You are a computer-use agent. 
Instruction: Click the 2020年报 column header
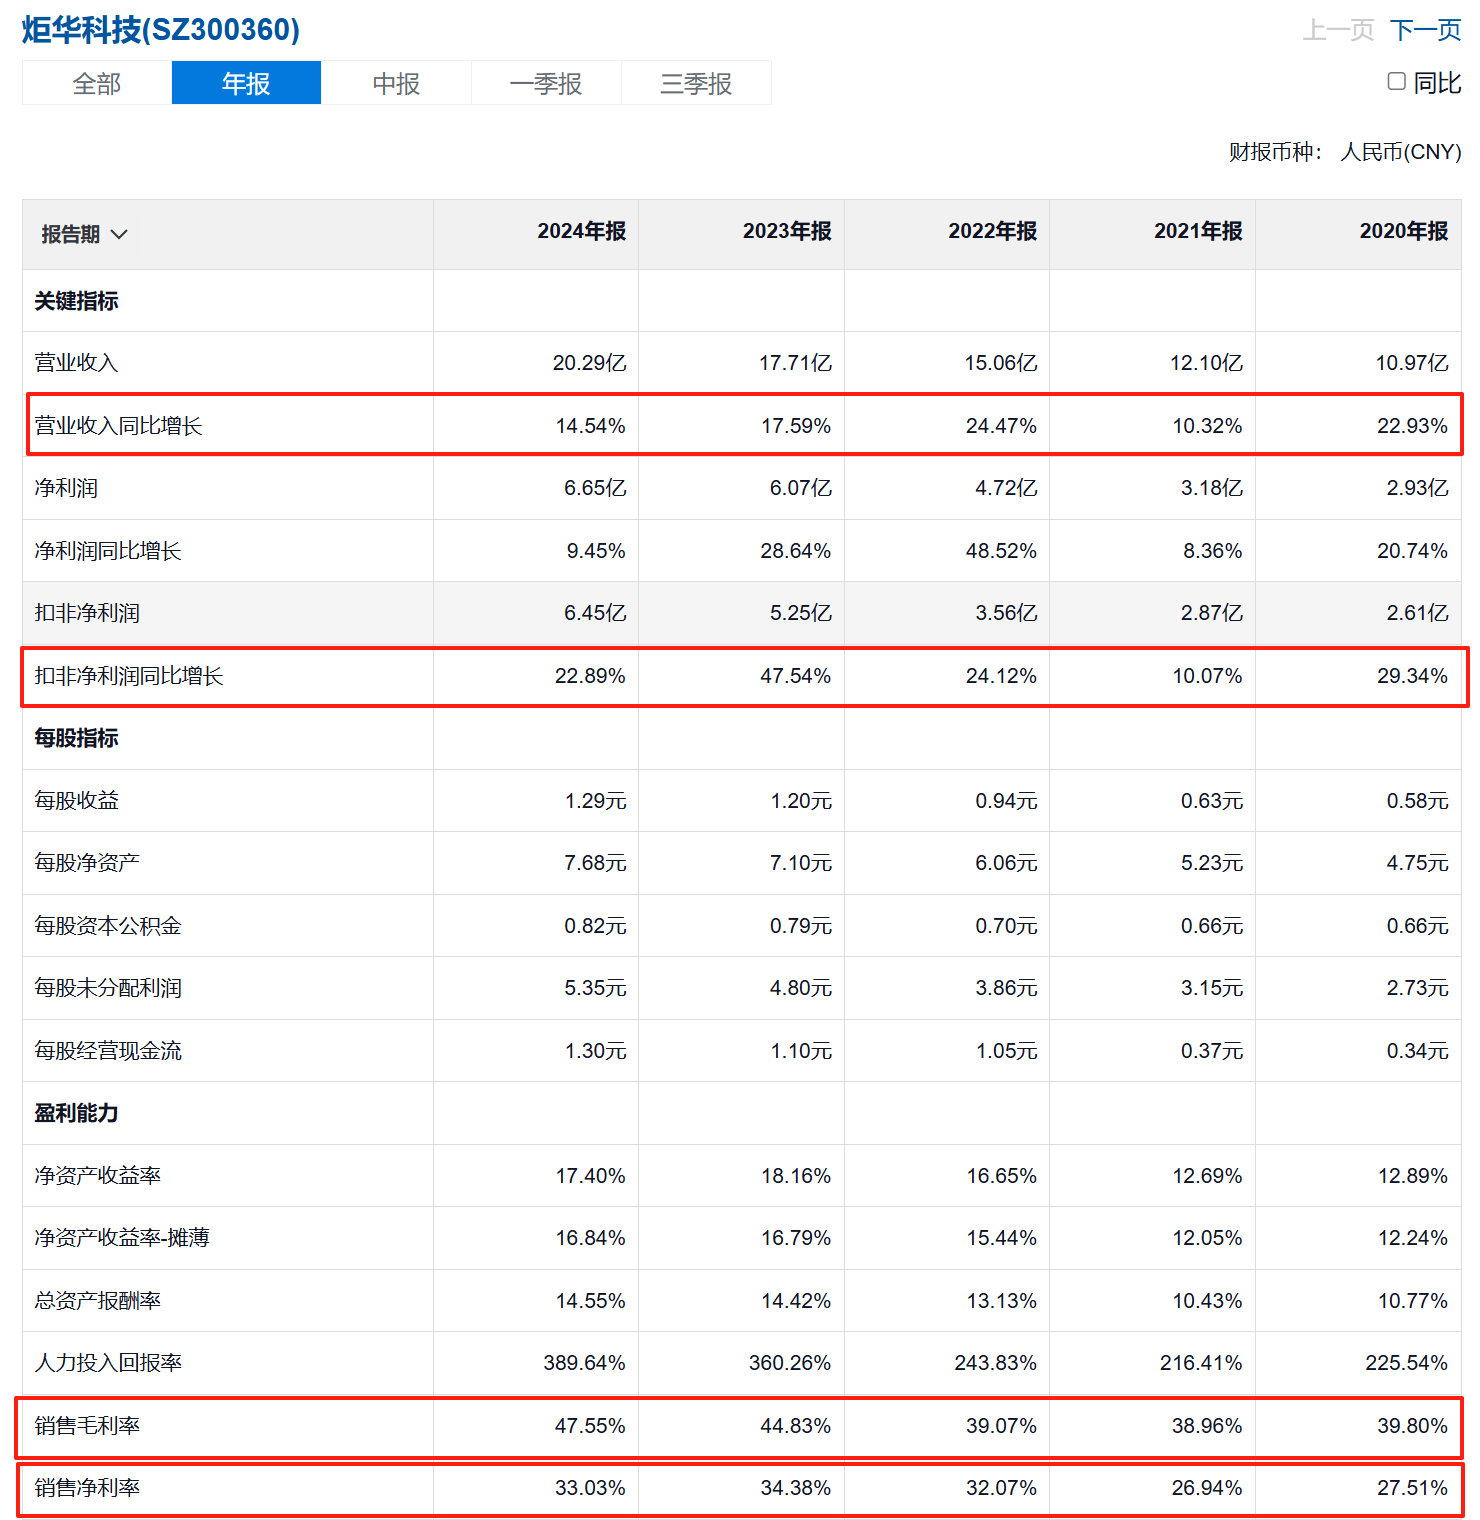tap(1404, 231)
